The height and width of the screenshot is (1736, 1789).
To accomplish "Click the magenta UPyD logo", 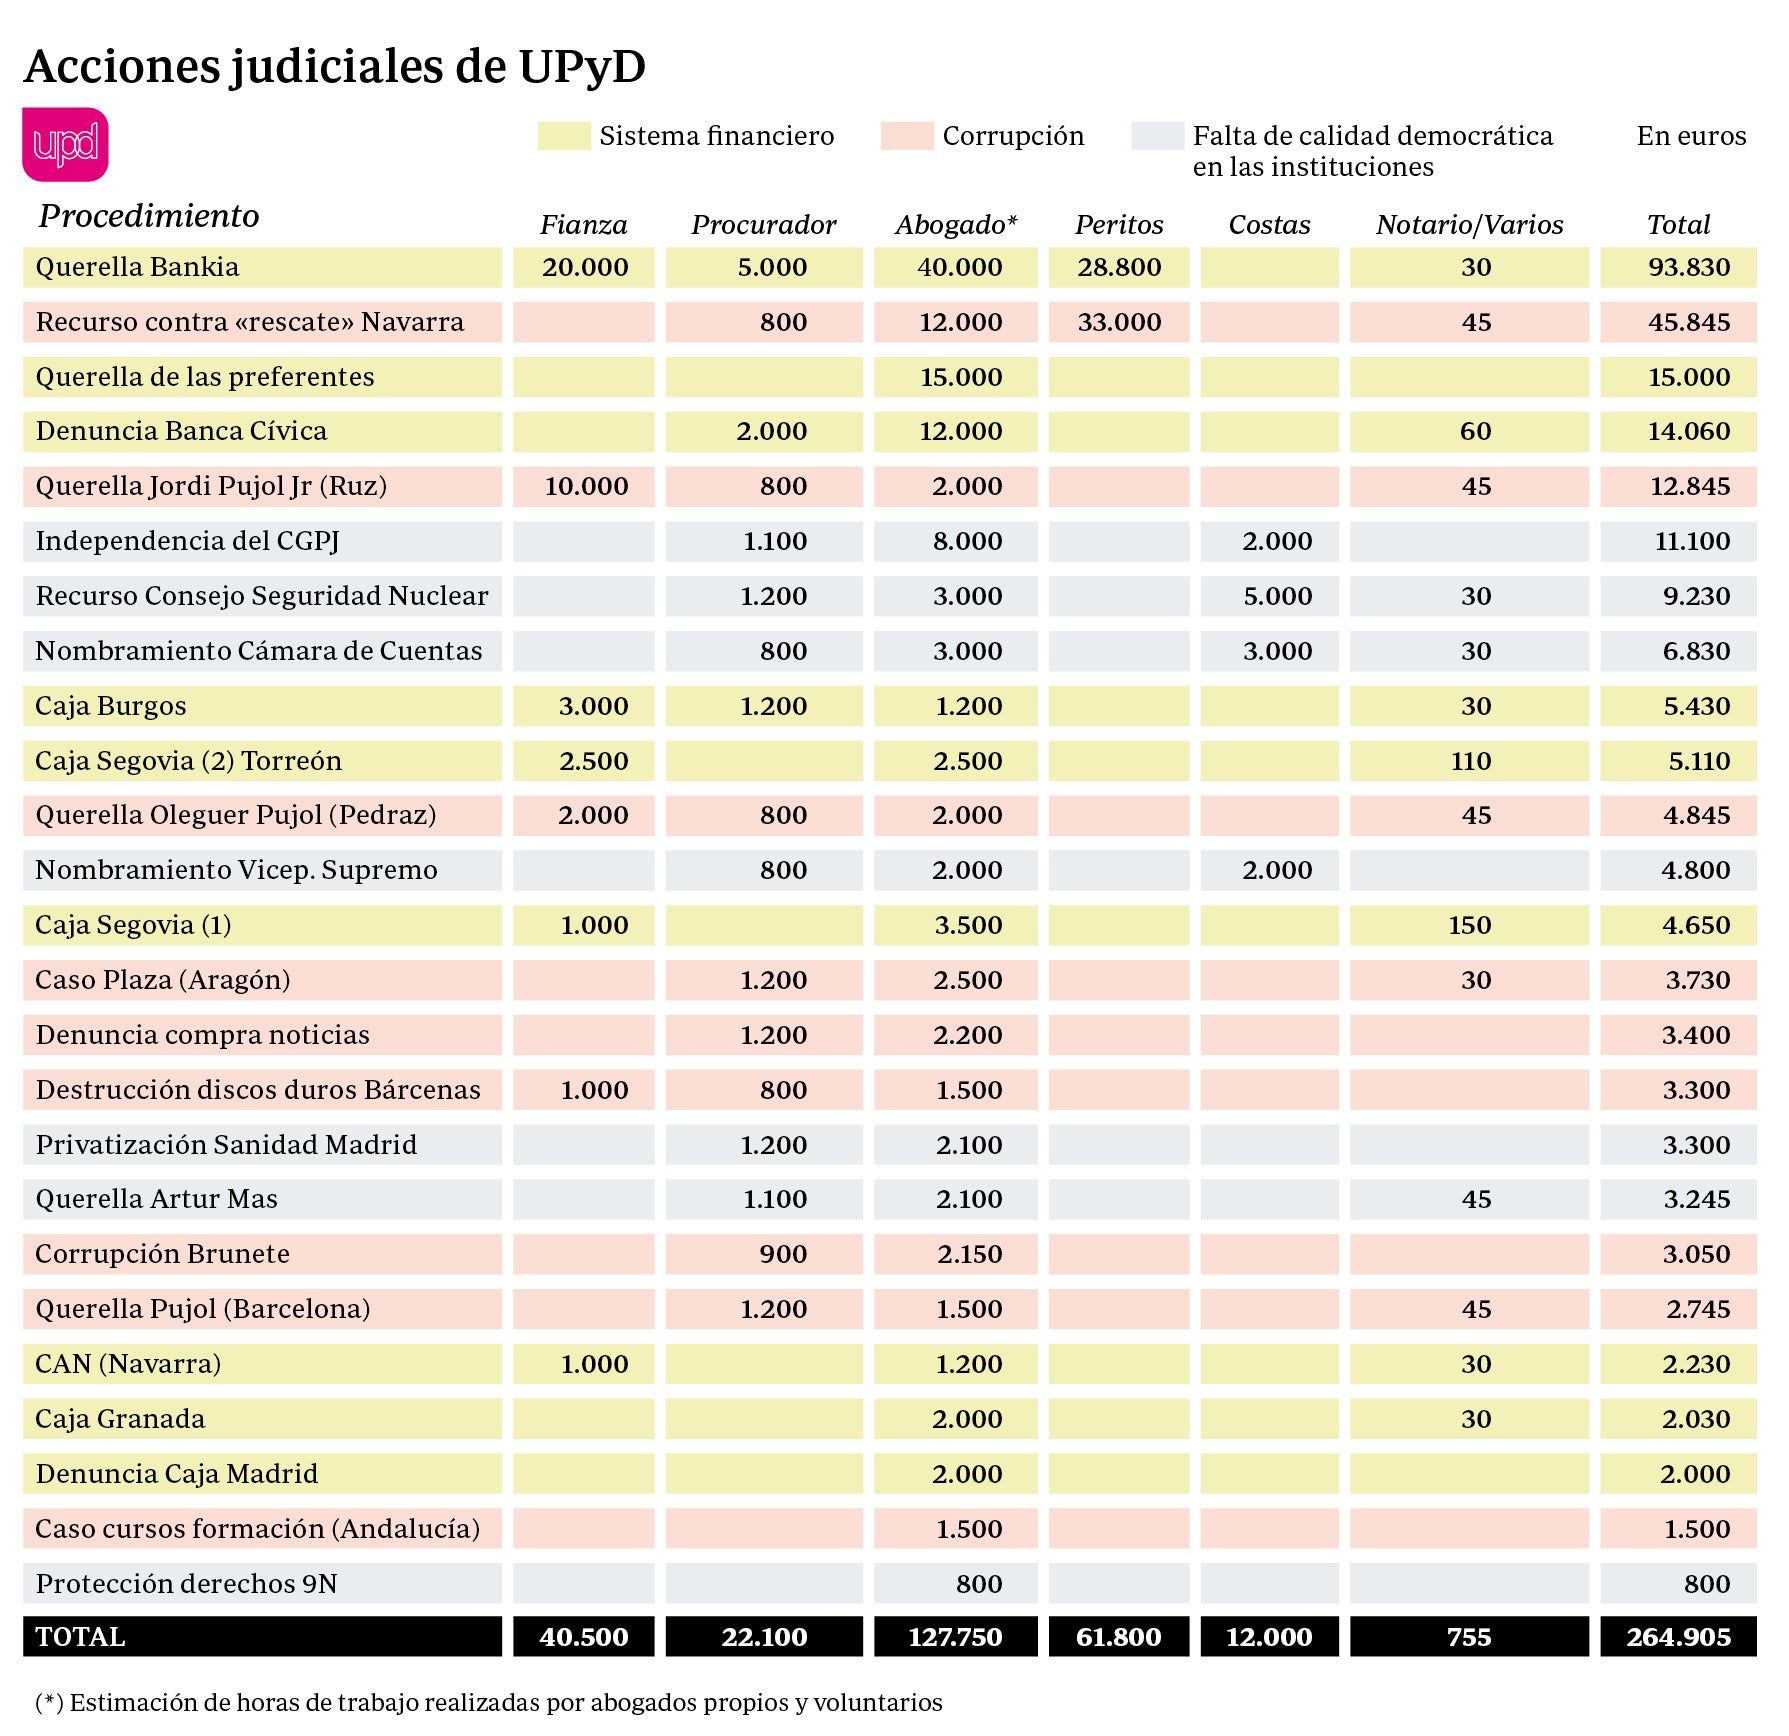I will coord(65,144).
